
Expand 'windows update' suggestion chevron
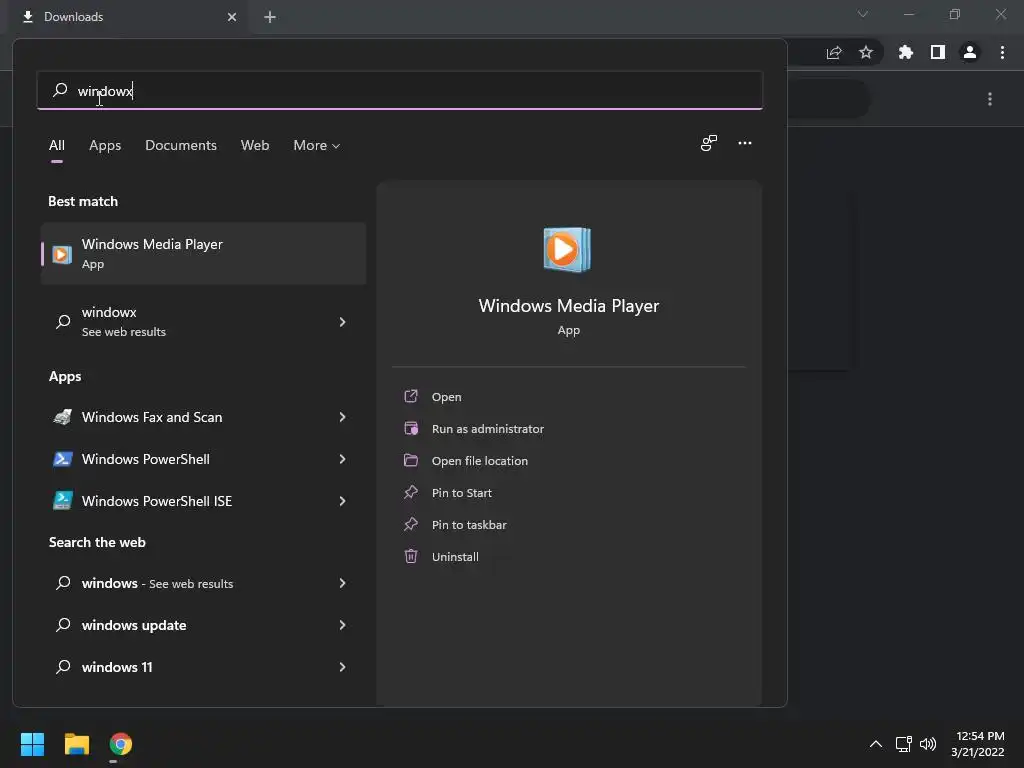tap(342, 625)
